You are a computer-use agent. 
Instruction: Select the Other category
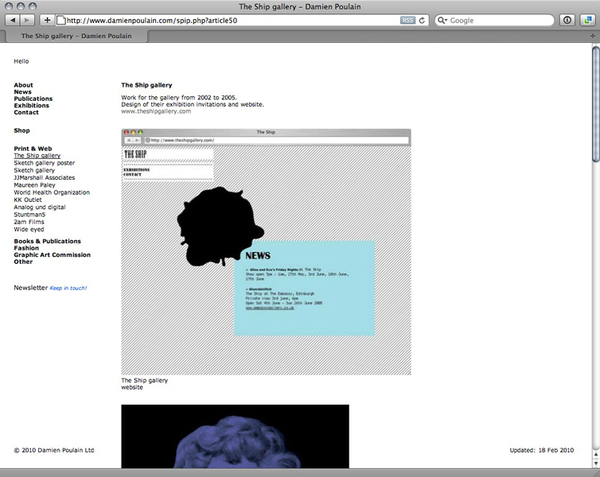(x=23, y=262)
